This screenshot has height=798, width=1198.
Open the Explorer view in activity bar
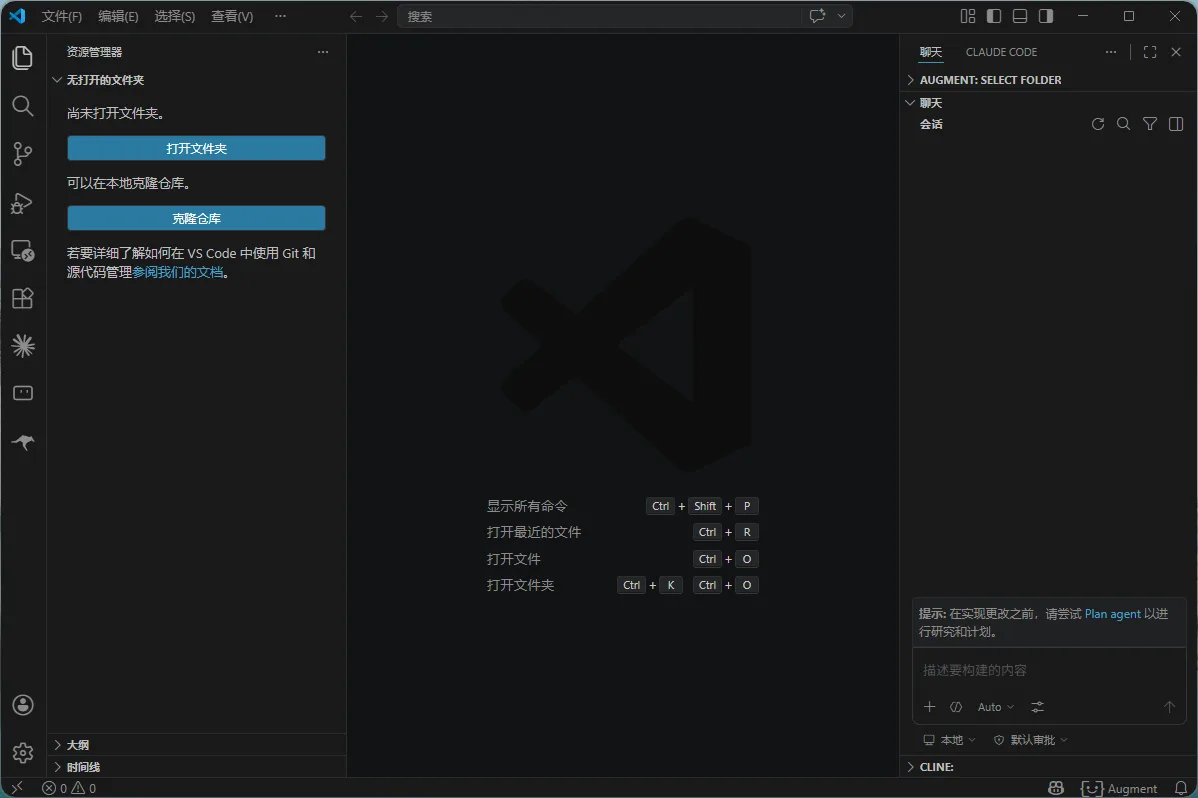click(23, 58)
